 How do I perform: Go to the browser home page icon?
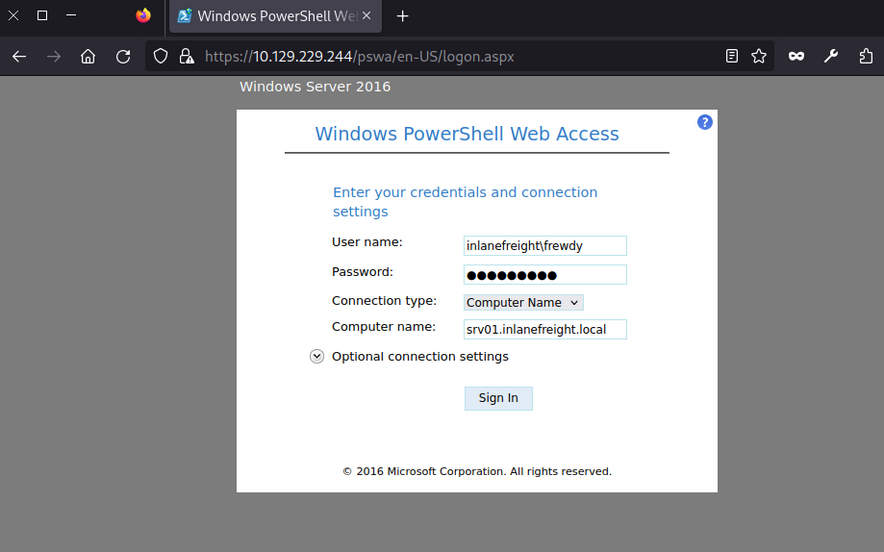tap(88, 56)
